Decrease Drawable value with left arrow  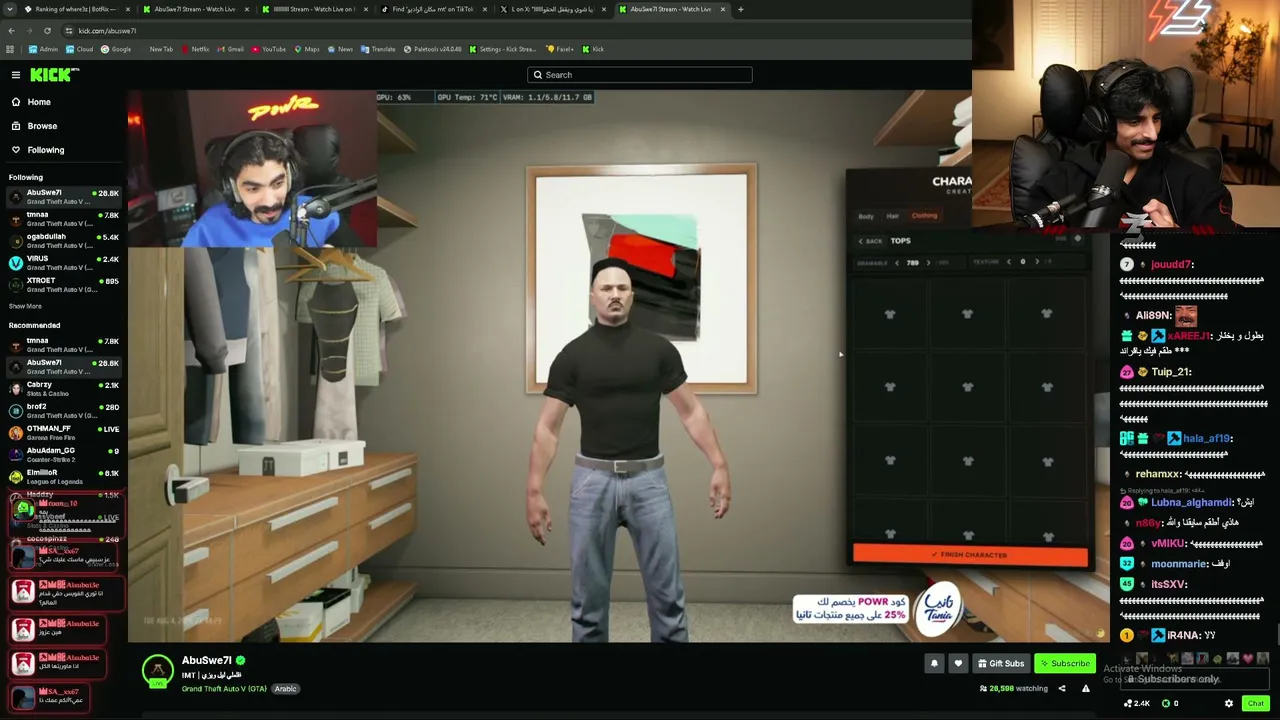pos(898,263)
